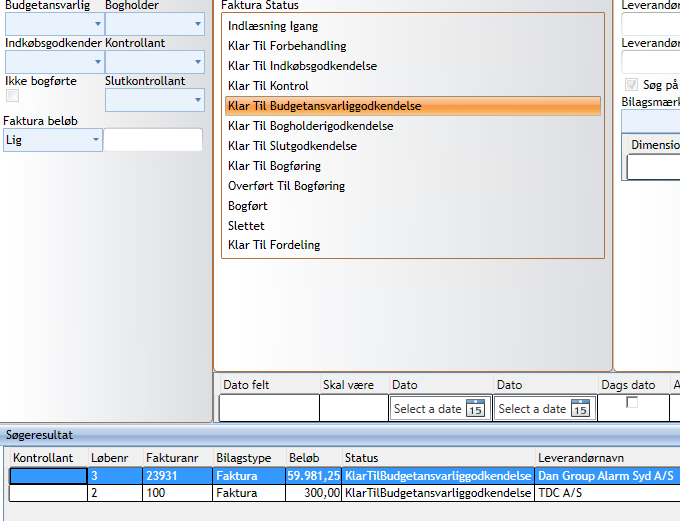Sort results by Fakturanr column header
680x521 pixels.
pyautogui.click(x=178, y=458)
